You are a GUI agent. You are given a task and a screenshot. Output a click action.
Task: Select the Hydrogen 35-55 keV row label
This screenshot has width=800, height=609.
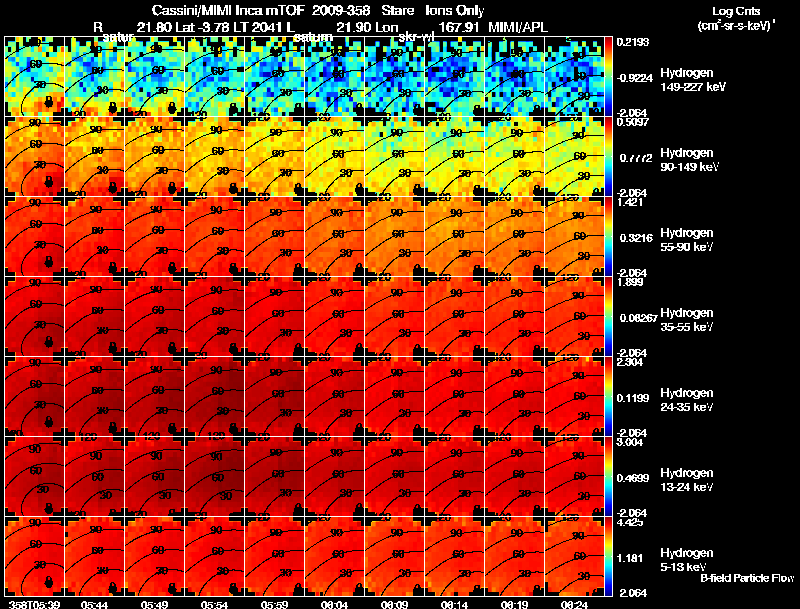tap(687, 320)
